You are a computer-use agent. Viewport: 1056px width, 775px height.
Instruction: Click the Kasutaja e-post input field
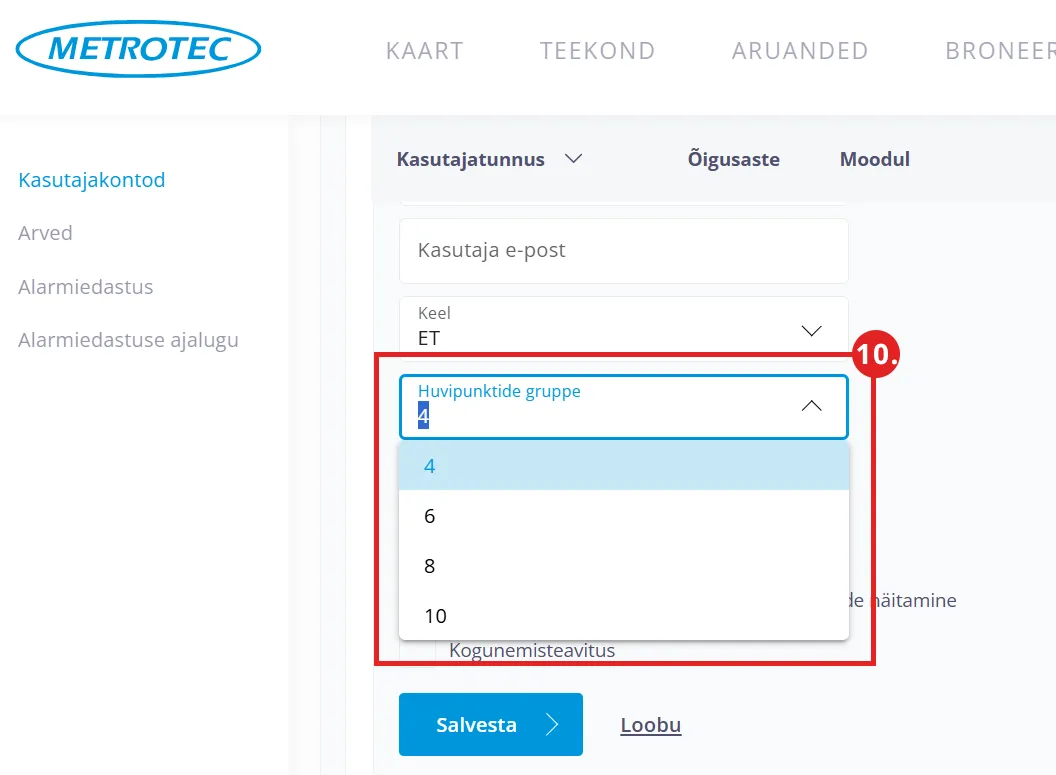point(623,250)
